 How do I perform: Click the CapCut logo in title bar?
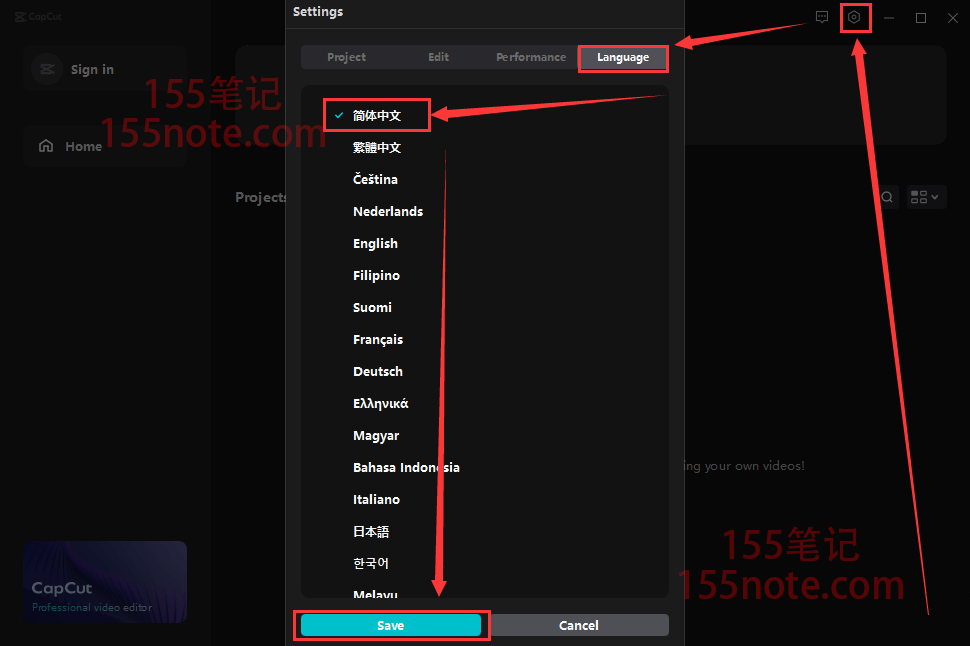21,17
